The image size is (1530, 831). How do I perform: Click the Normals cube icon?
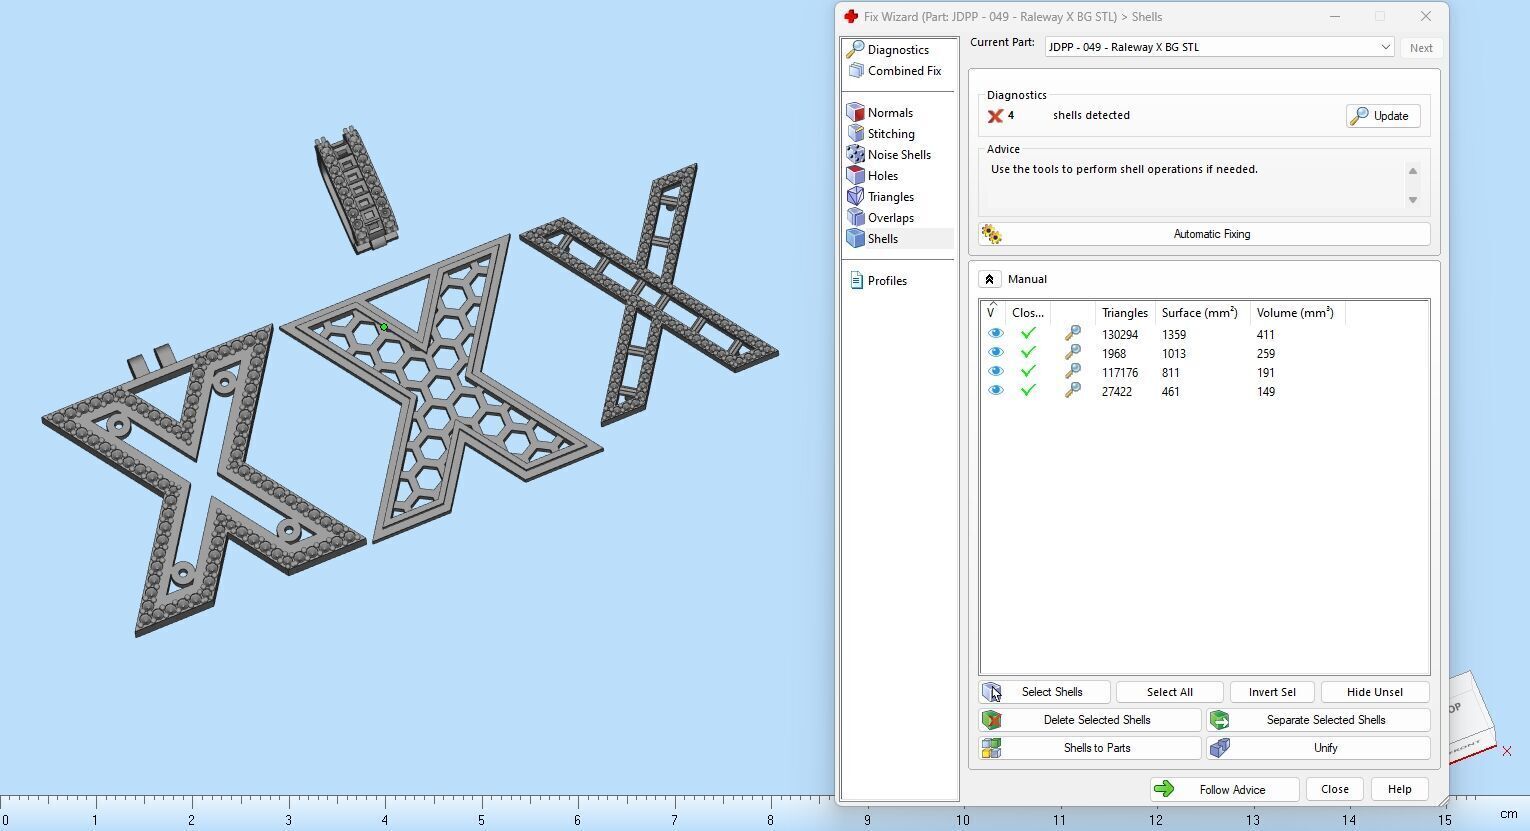[855, 113]
